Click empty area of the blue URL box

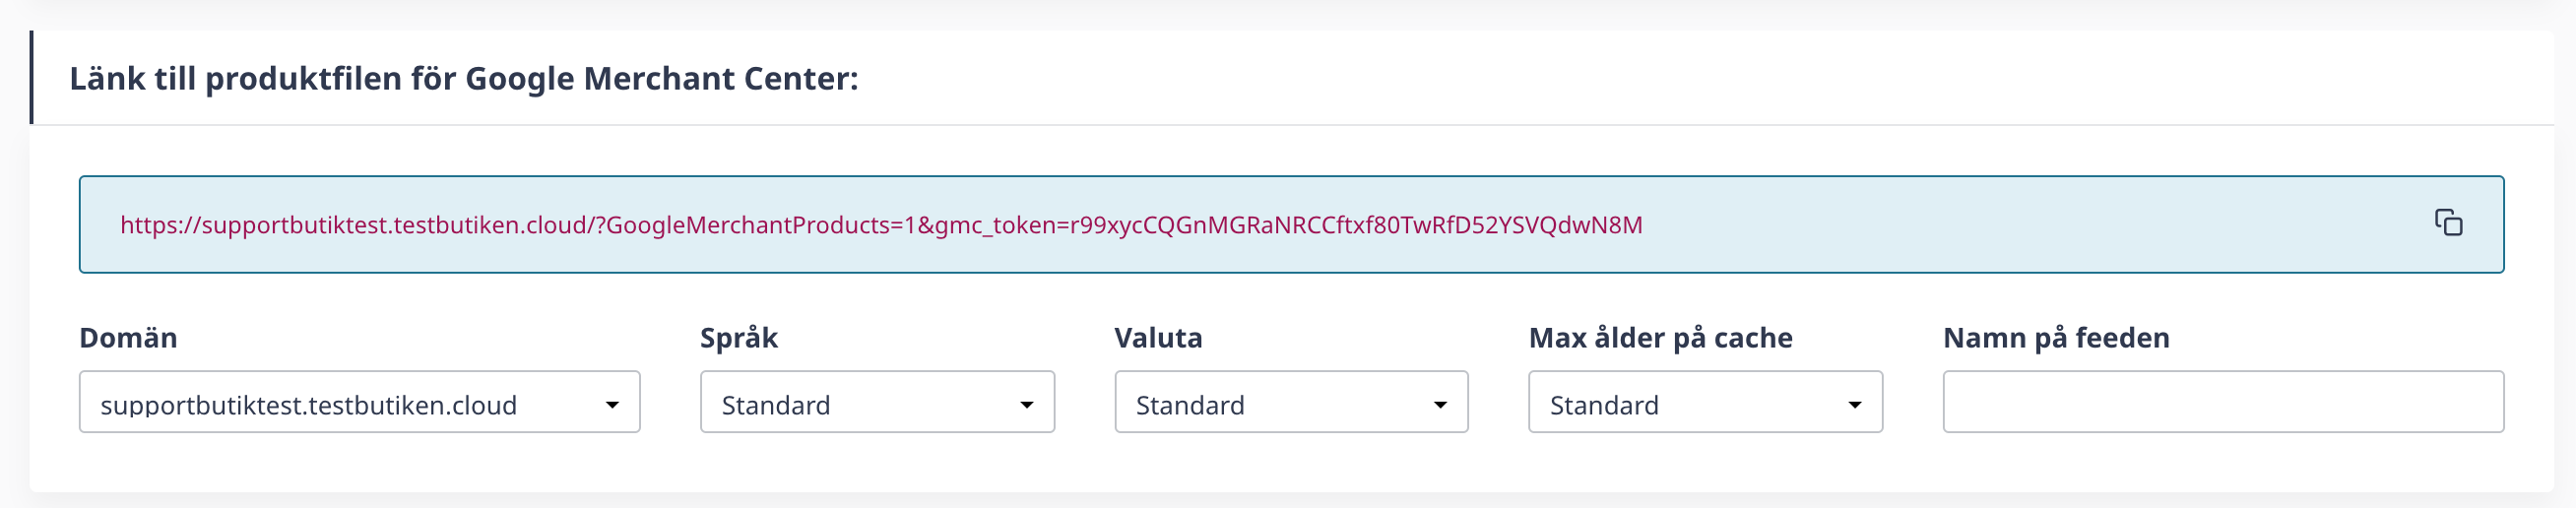2030,224
